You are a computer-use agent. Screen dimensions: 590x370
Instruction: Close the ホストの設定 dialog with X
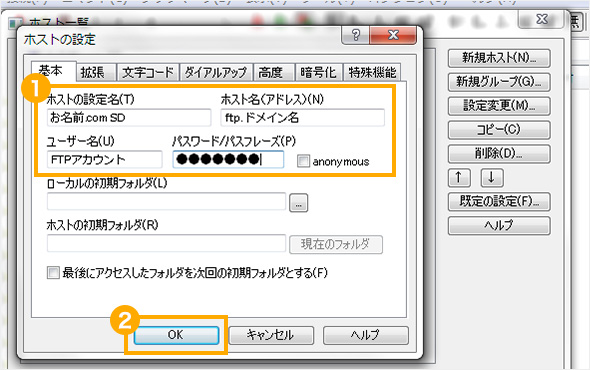[x=393, y=35]
